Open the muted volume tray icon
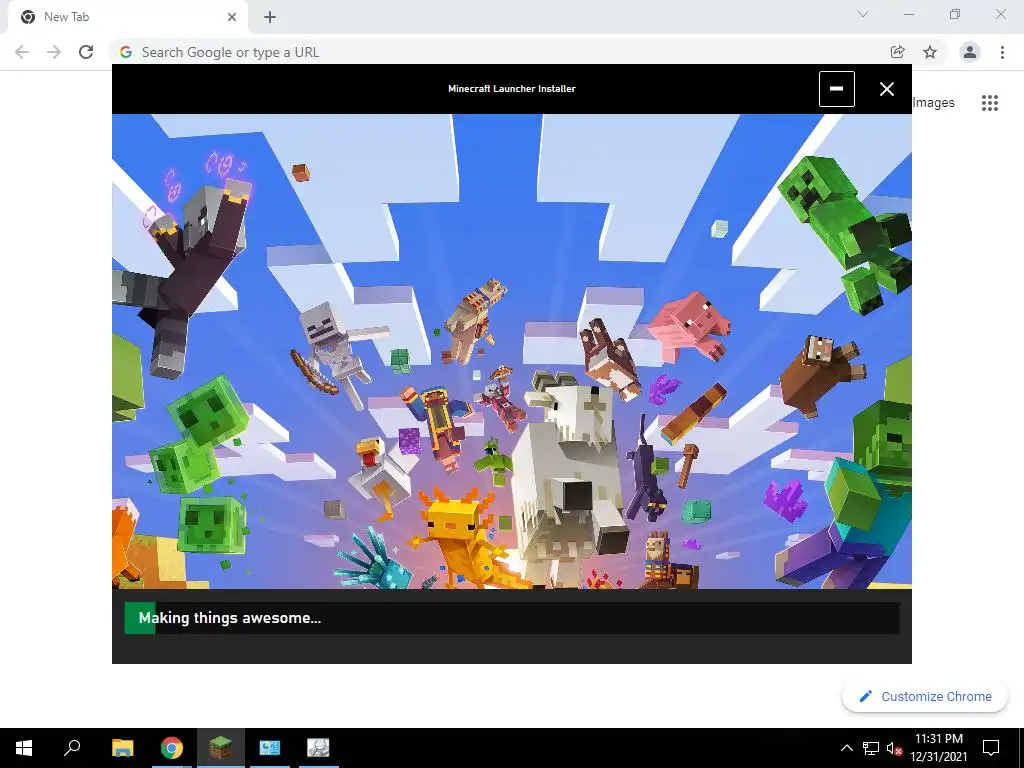This screenshot has height=768, width=1024. [x=894, y=748]
